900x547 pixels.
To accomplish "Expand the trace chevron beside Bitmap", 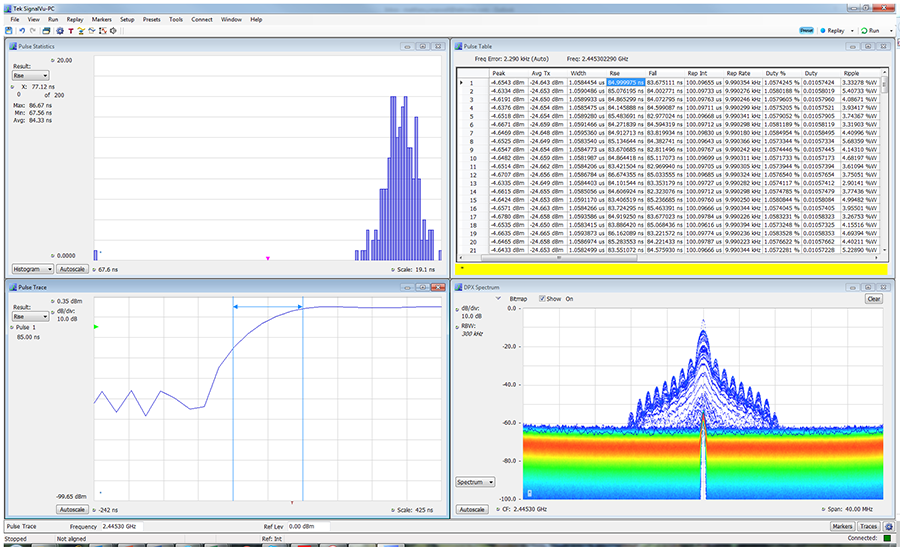I will click(499, 298).
